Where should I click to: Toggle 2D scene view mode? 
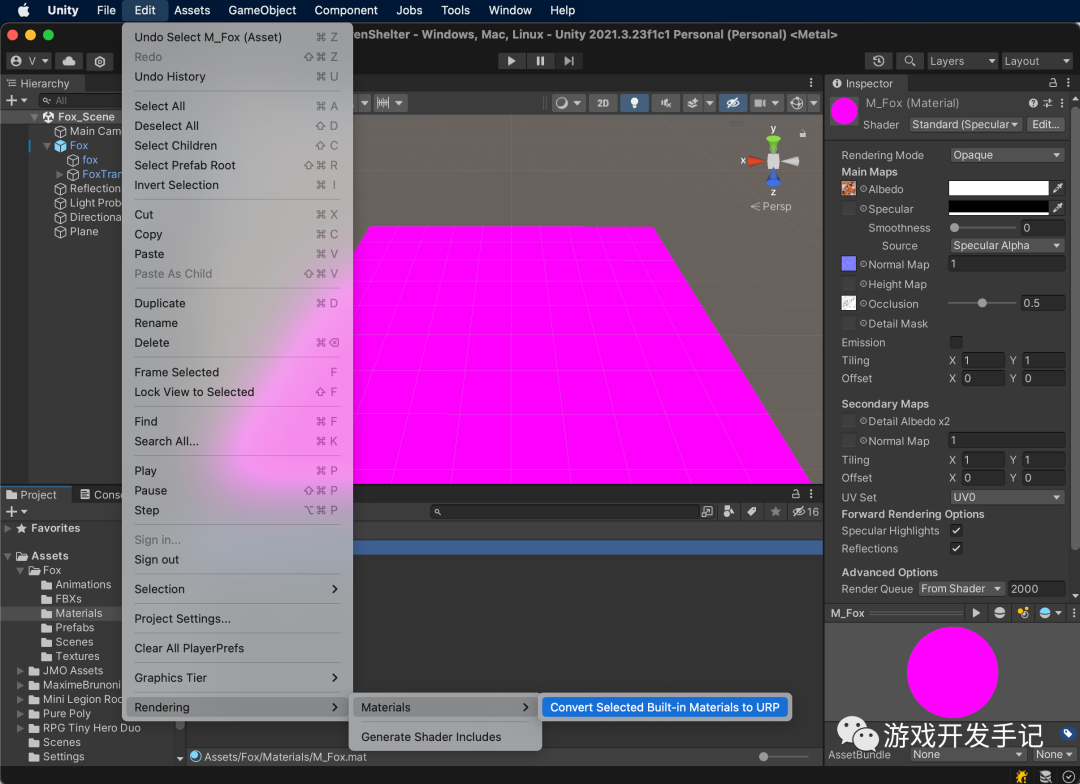(x=603, y=103)
